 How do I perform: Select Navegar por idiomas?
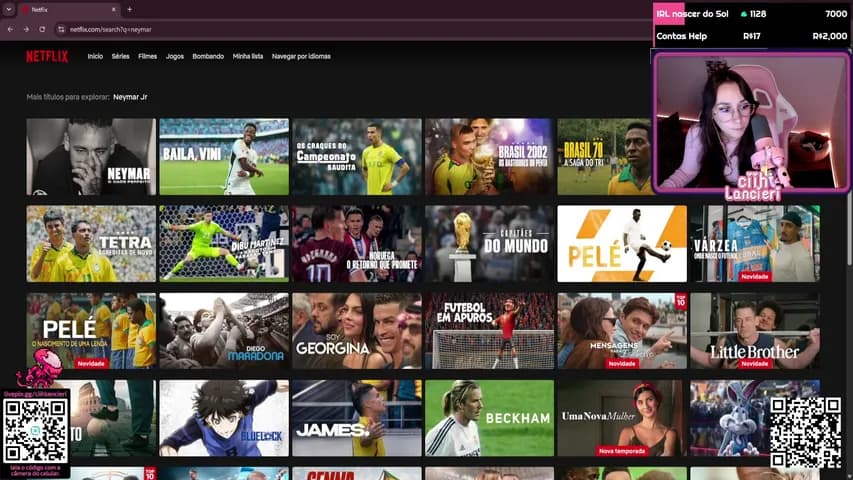(301, 56)
